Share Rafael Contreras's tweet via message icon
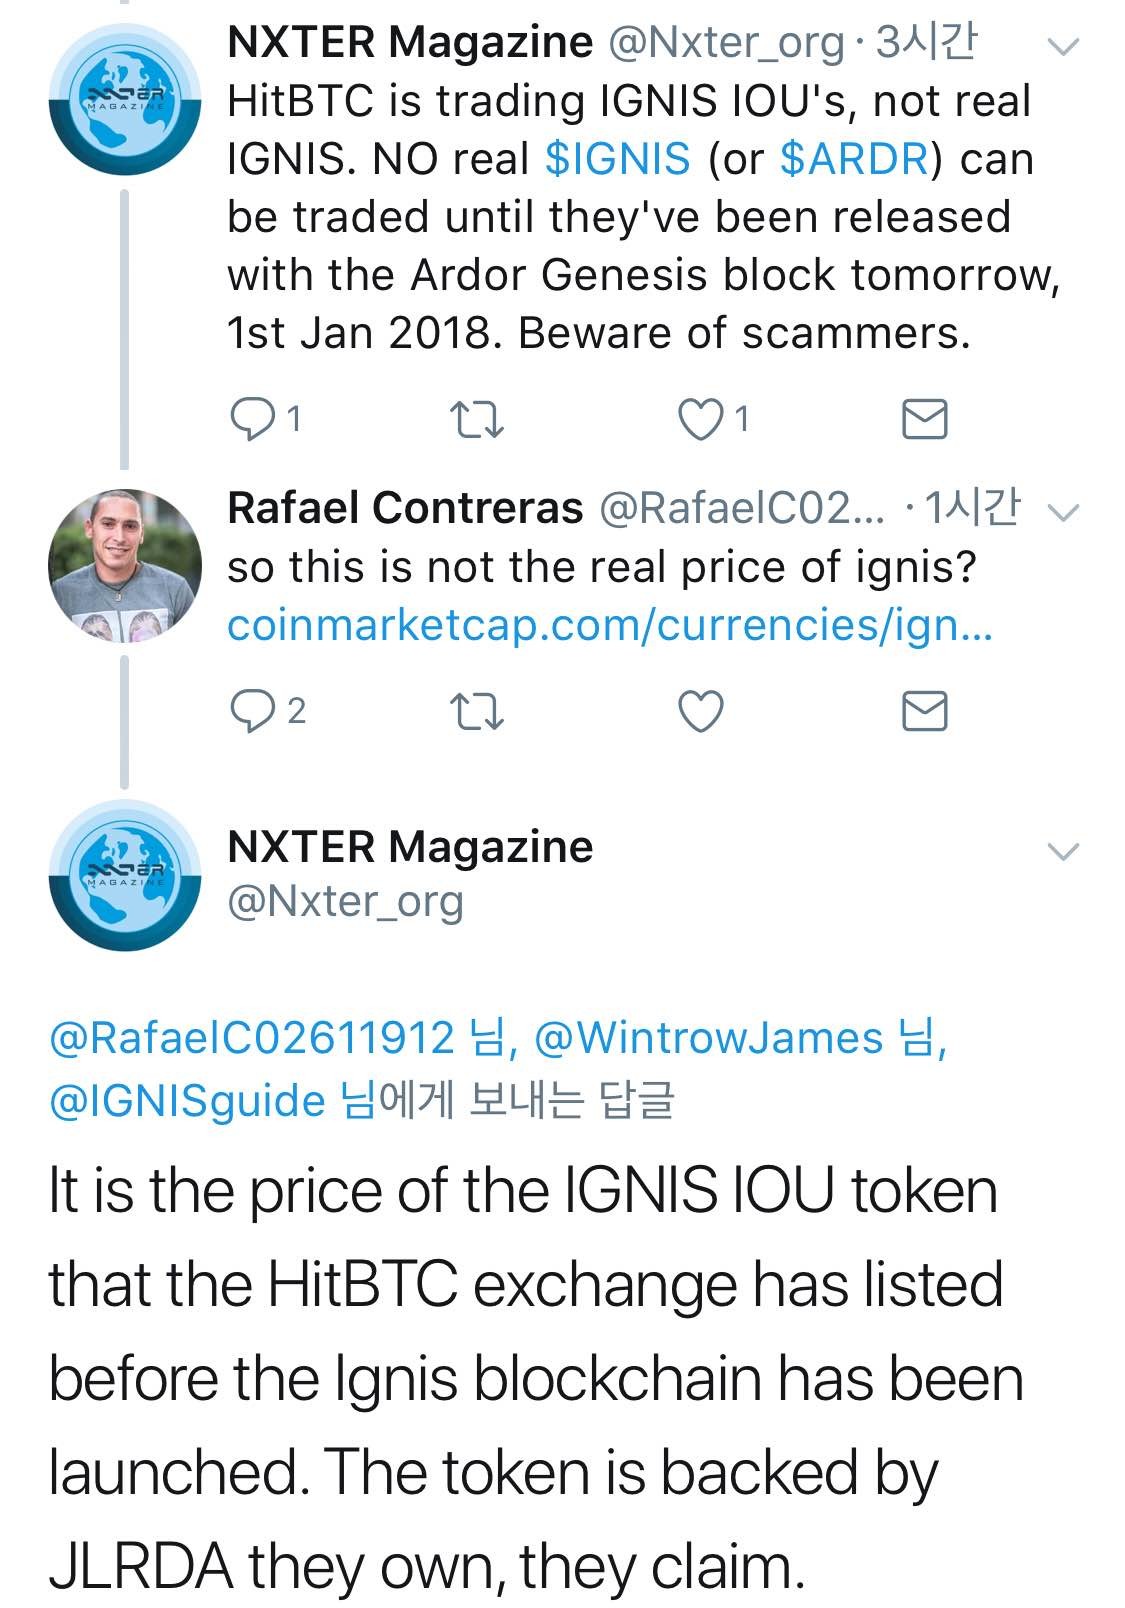Screen dimensions: 1125x1608 click(924, 711)
